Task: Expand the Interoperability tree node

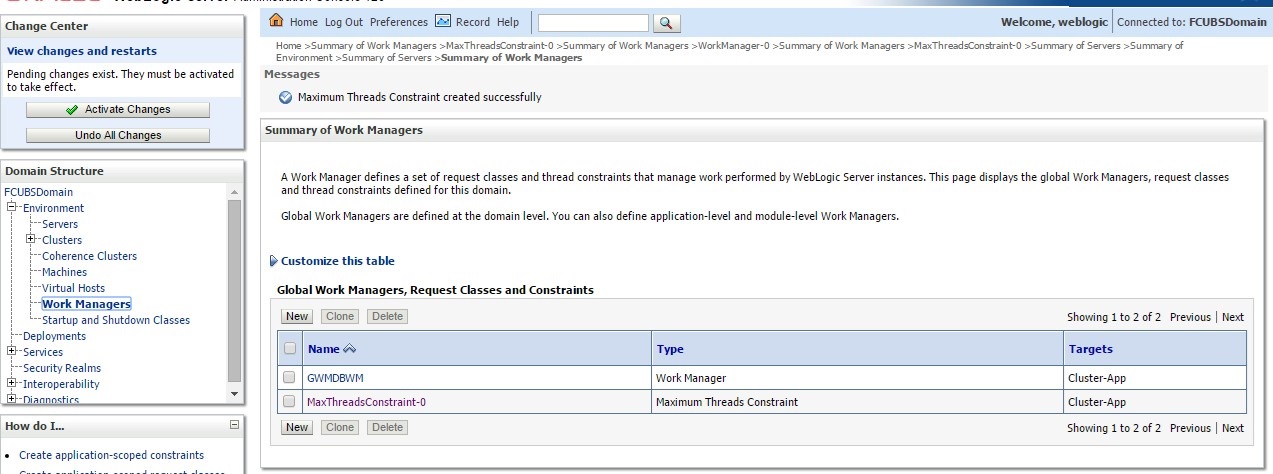Action: coord(13,383)
